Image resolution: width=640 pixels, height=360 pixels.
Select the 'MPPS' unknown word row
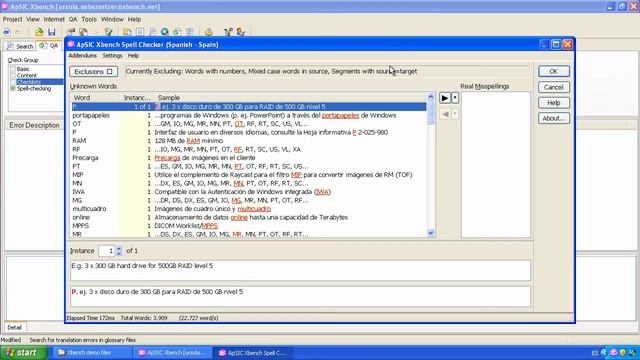pyautogui.click(x=249, y=226)
